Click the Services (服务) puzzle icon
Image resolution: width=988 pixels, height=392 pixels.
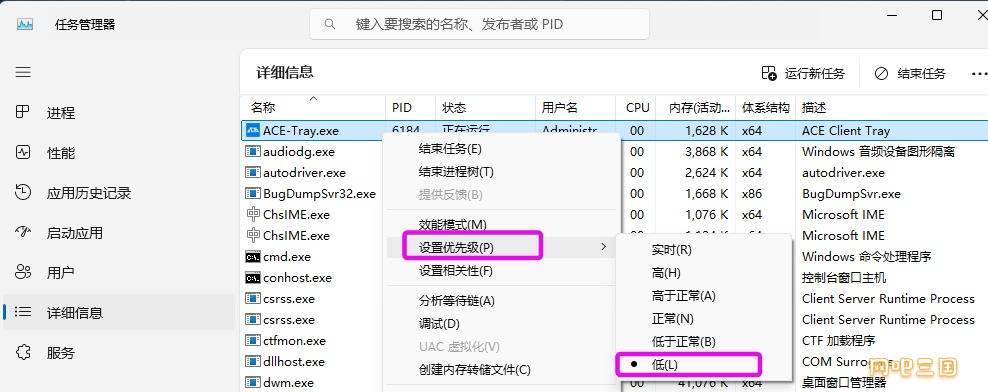pos(23,352)
